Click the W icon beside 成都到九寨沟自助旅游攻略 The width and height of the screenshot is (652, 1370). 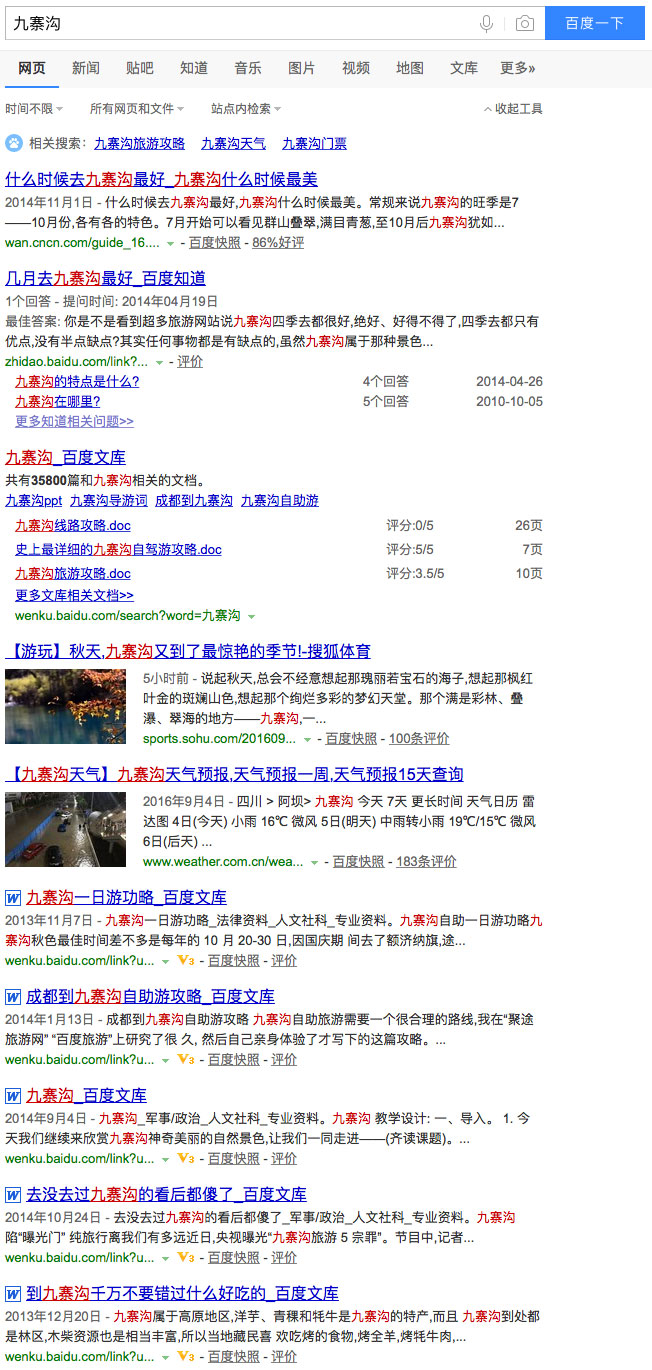pyautogui.click(x=13, y=996)
